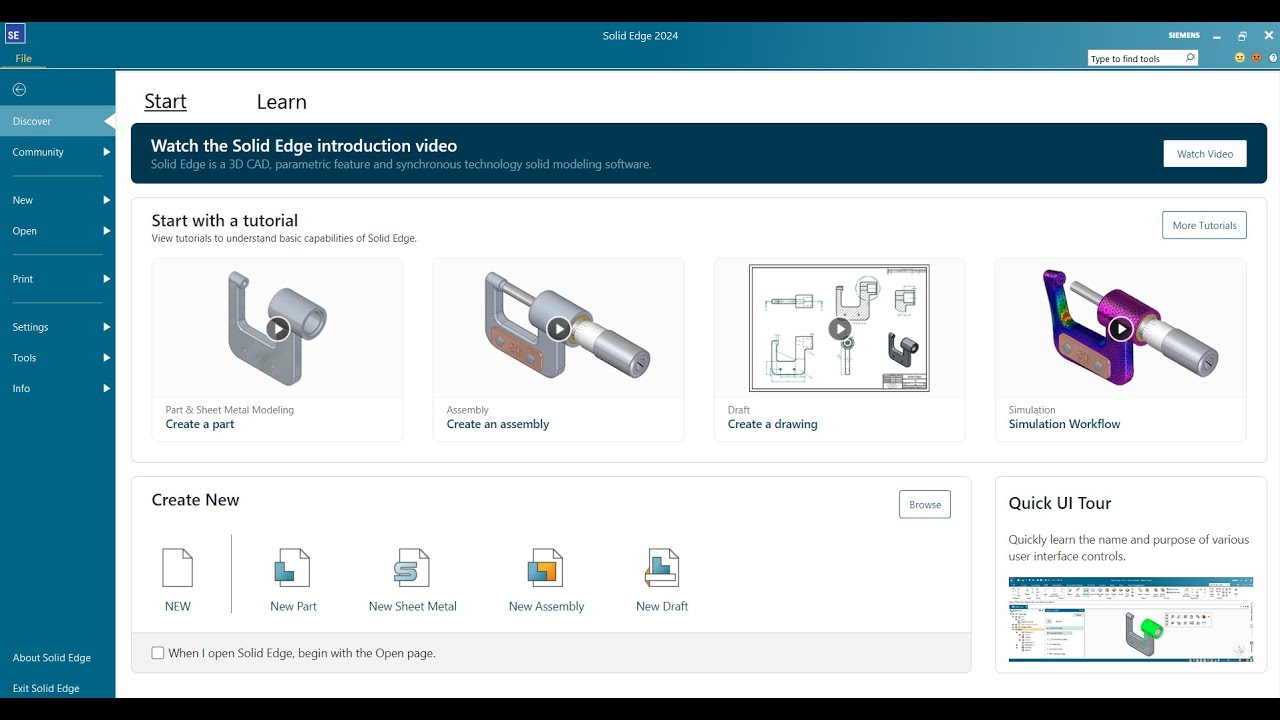The height and width of the screenshot is (720, 1280).
Task: Click the Browse button in Create New
Action: tap(925, 504)
